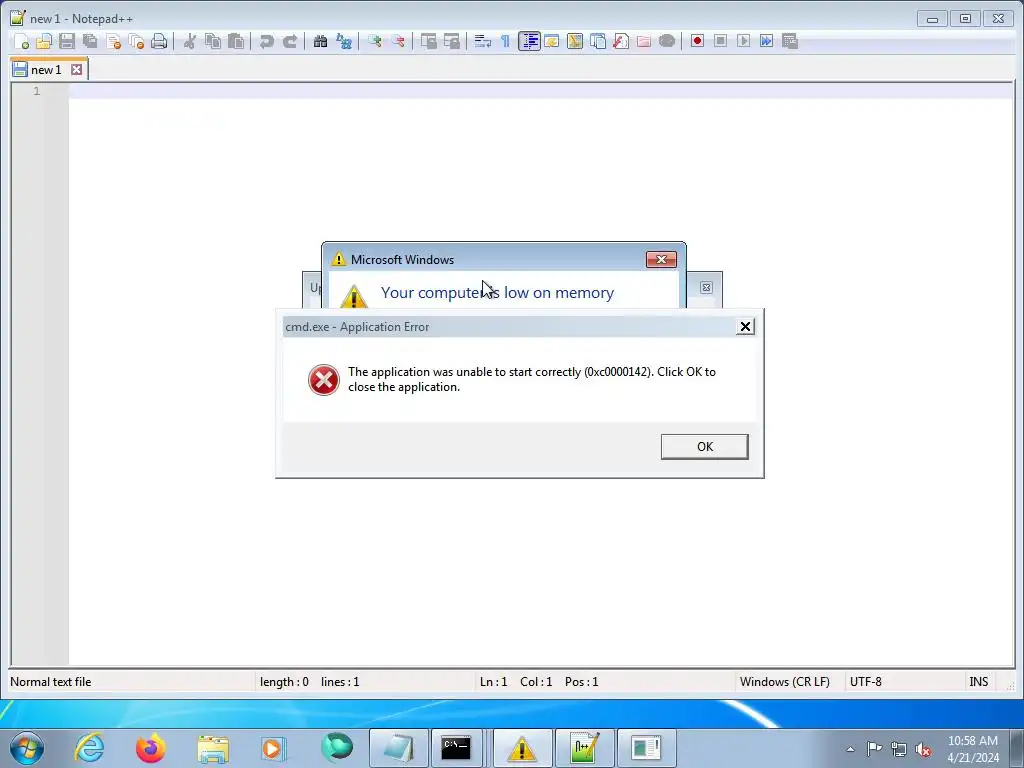
Task: Toggle synchronize horizontal scrolling icon
Action: (x=451, y=42)
